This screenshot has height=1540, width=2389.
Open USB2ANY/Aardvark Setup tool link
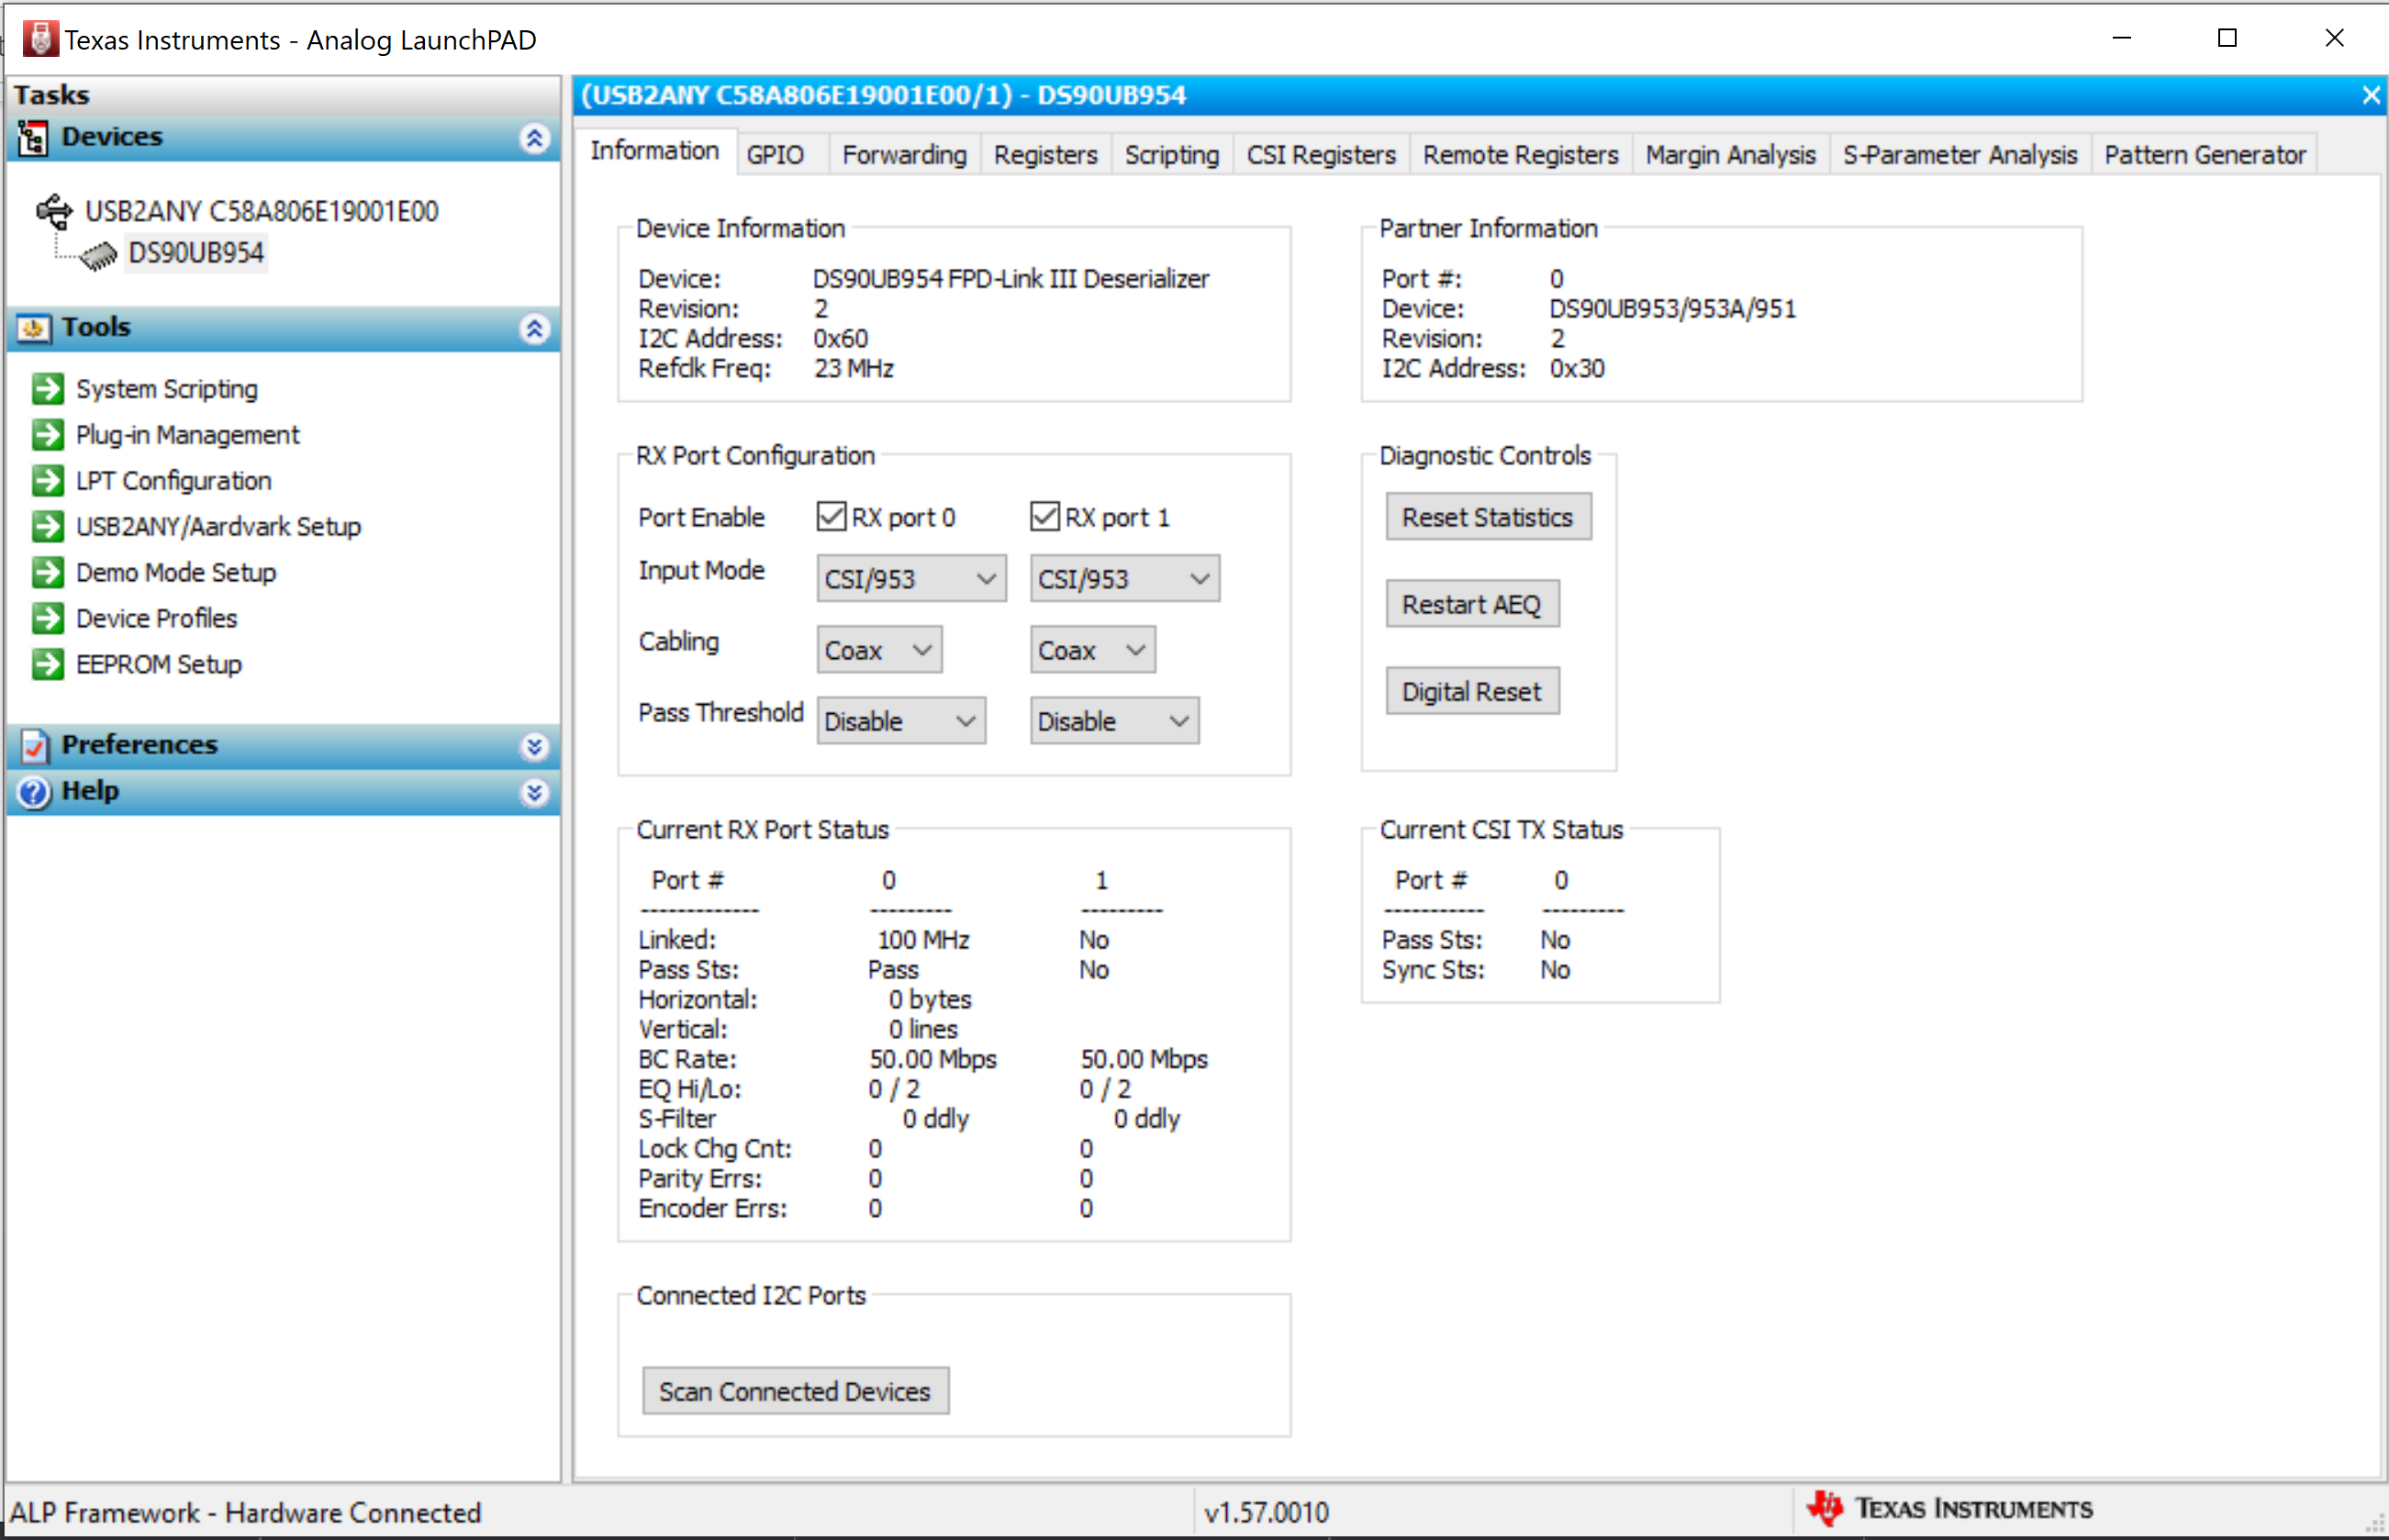[x=219, y=526]
